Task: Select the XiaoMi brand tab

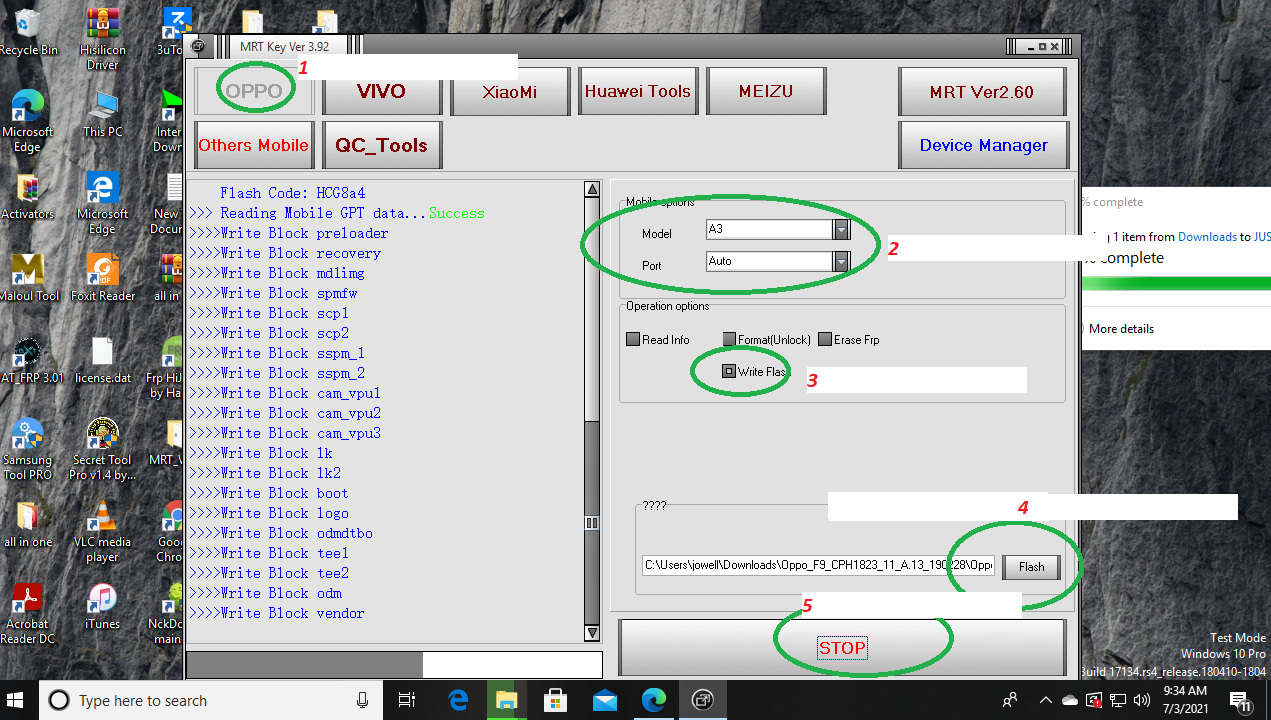Action: click(x=510, y=92)
